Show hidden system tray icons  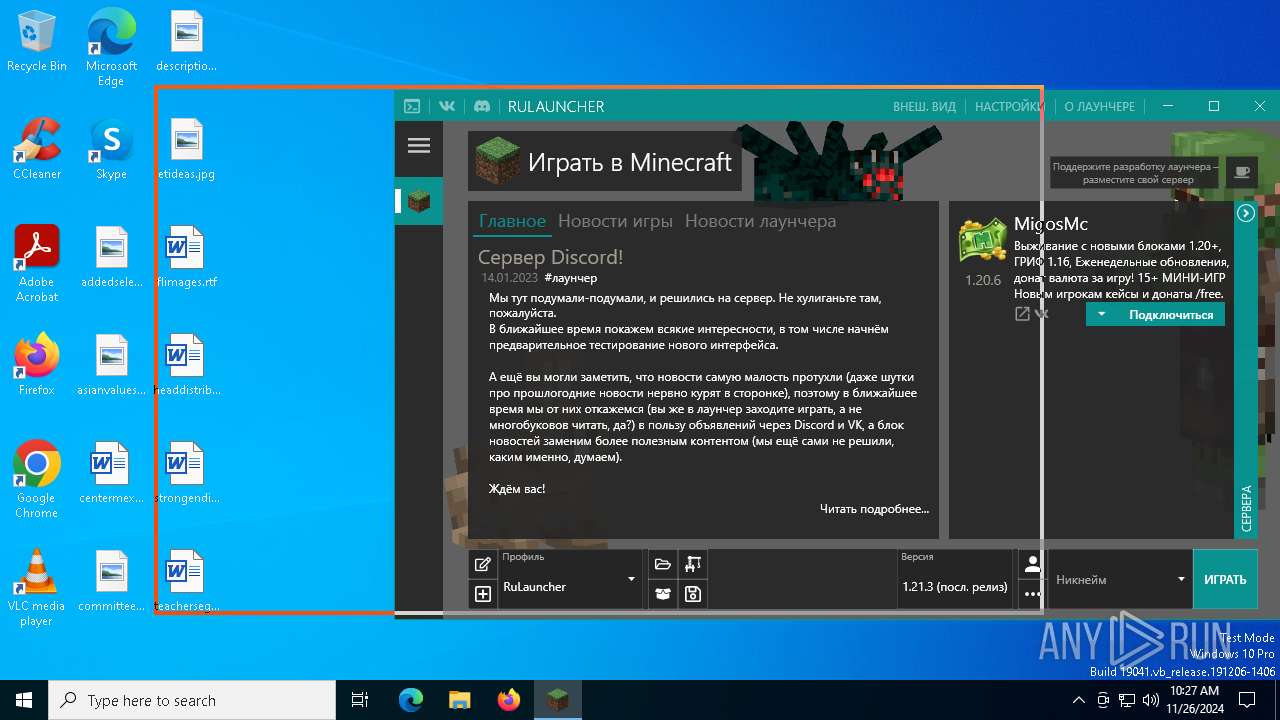coord(1078,700)
